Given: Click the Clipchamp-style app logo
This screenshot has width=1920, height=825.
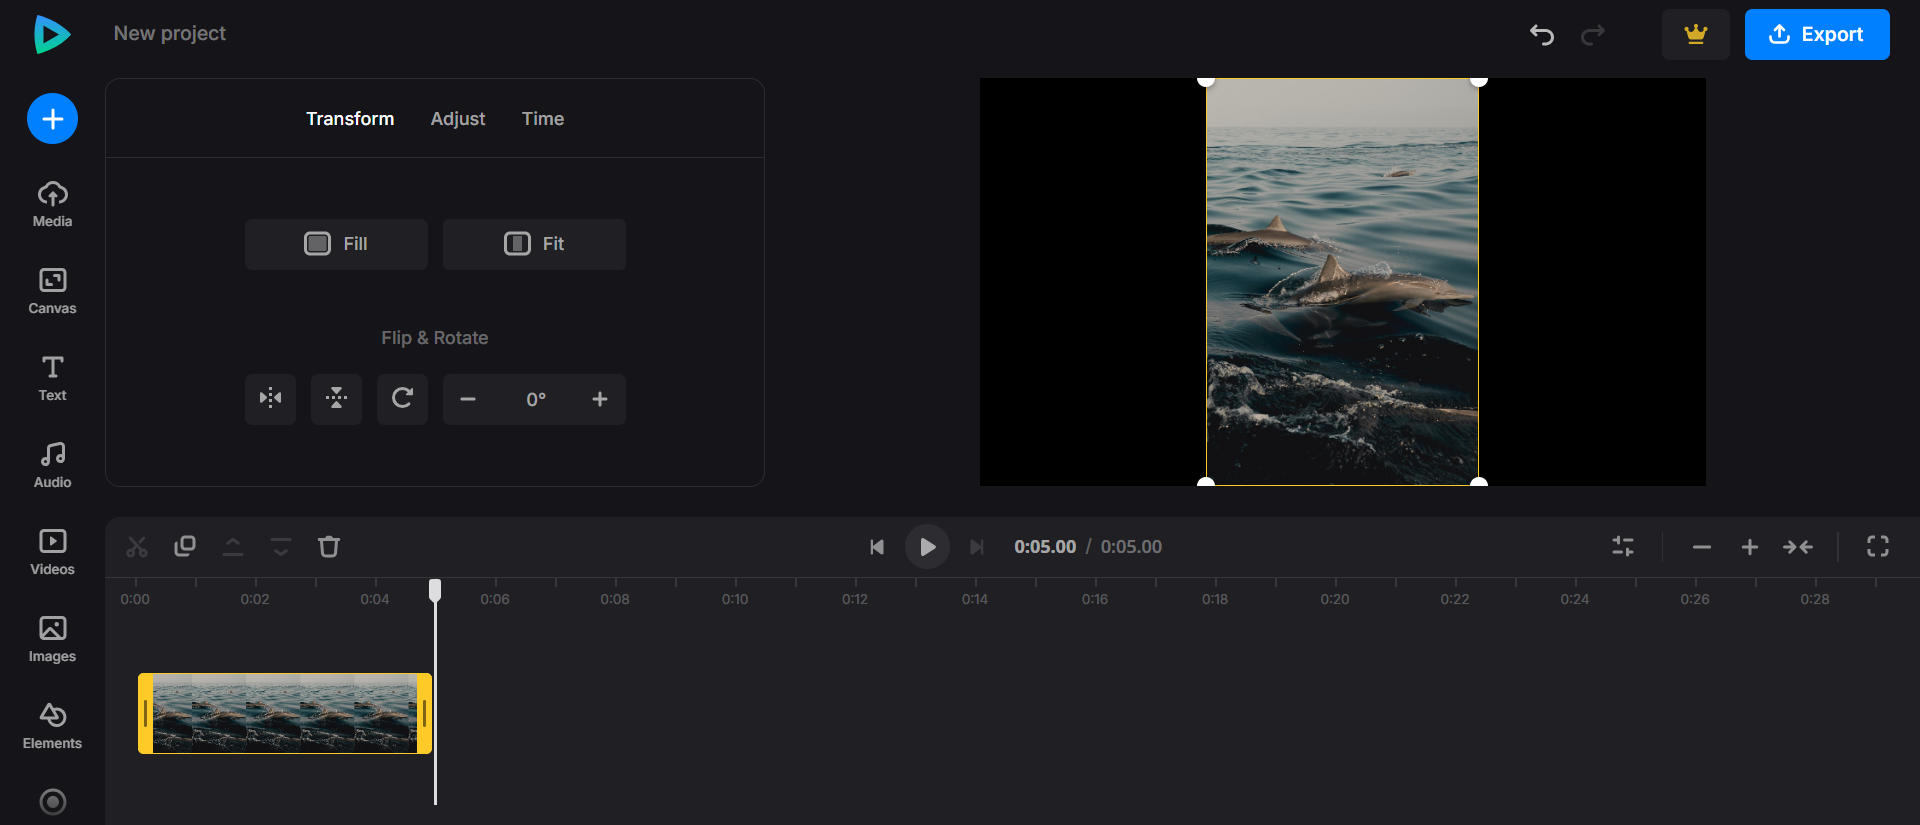Looking at the screenshot, I should 52,34.
